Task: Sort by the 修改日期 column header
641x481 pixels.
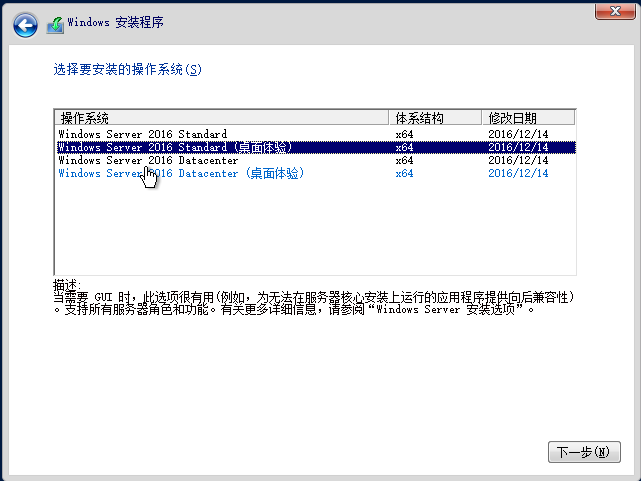Action: [x=528, y=117]
